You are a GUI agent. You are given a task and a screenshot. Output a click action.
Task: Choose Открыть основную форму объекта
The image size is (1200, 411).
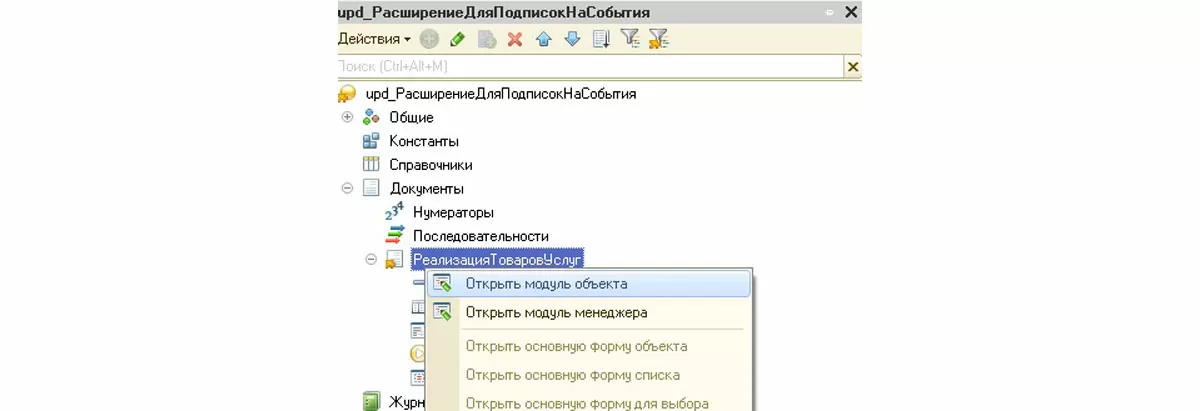588,346
